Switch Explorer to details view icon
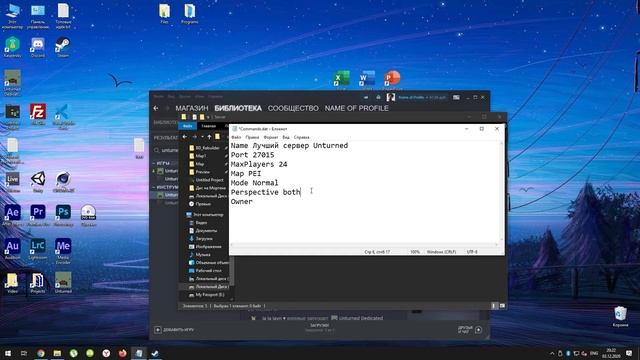Screen dimensions: 640x360 coord(494,306)
